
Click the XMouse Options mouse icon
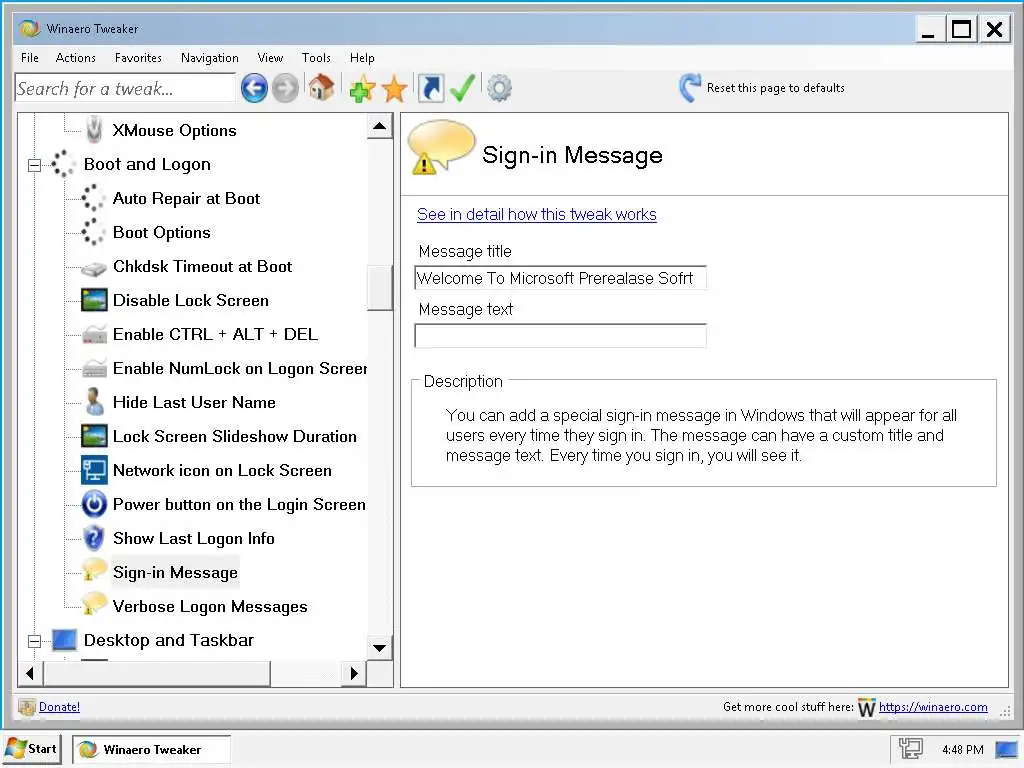pos(94,129)
